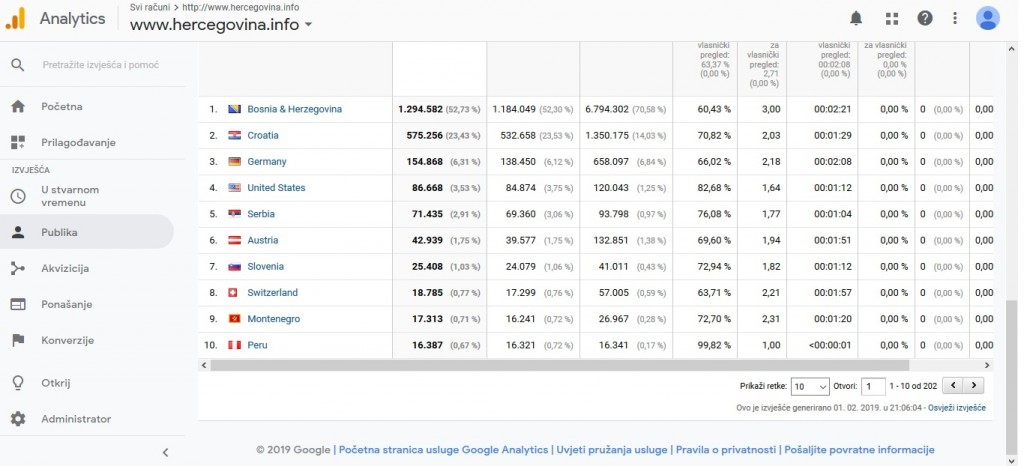Click the Osvježi izvješće link

coord(957,407)
